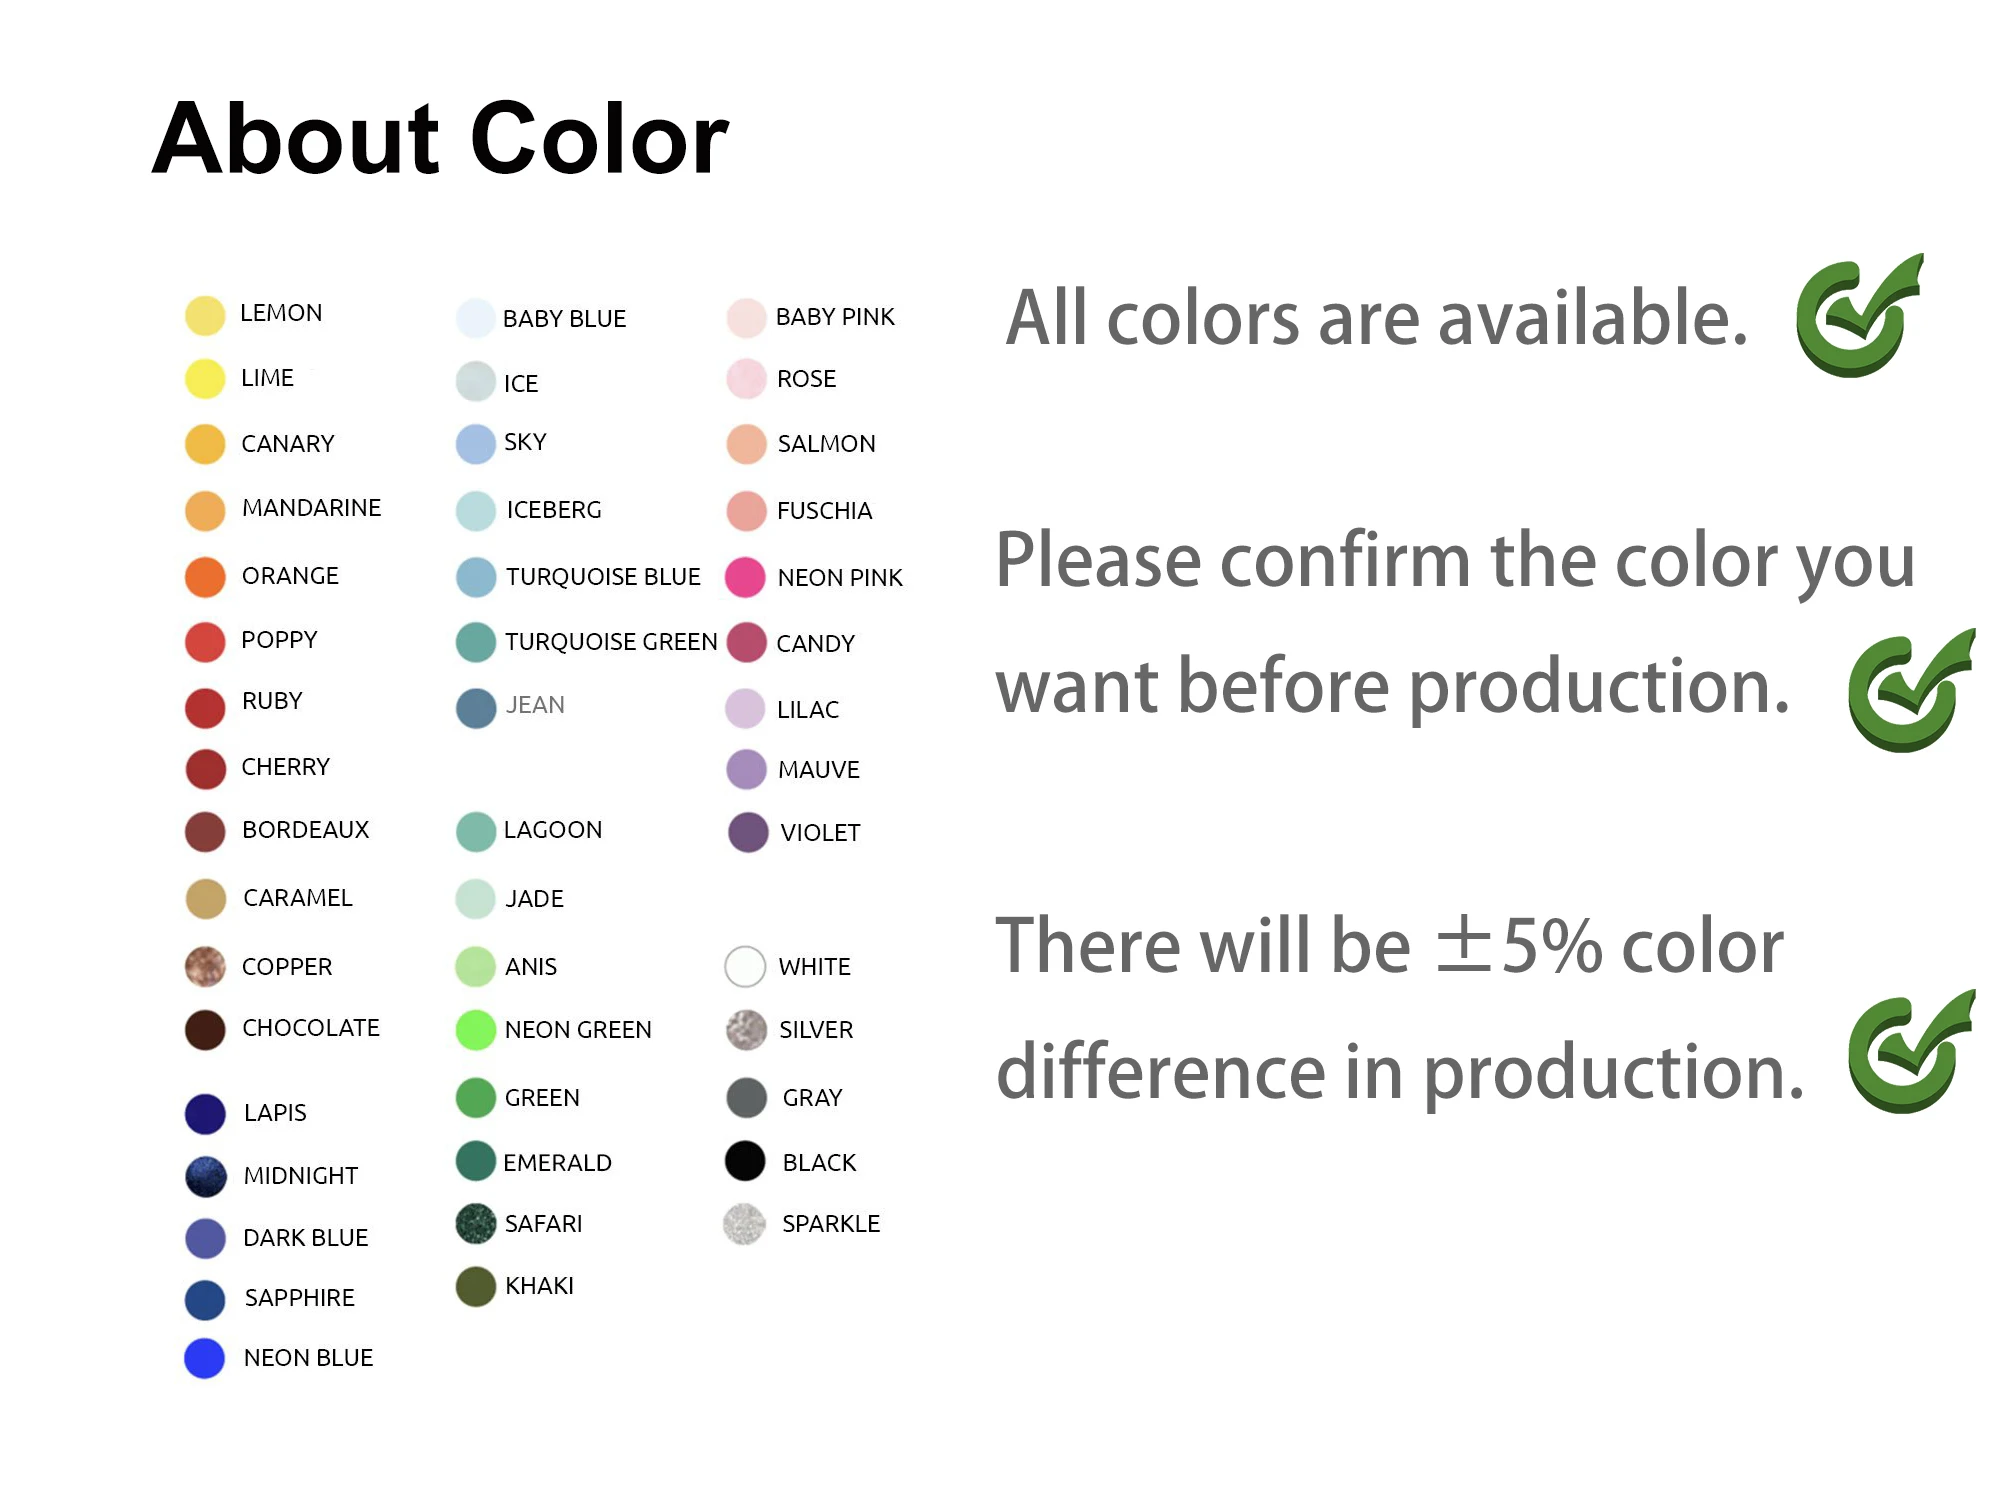Select the Lemon yellow color swatch

pyautogui.click(x=205, y=315)
